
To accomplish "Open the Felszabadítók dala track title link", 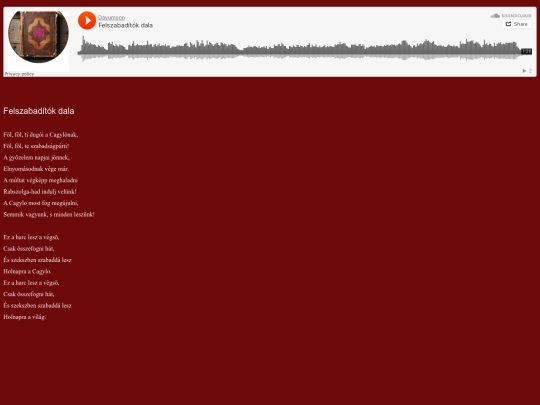I will (x=125, y=25).
